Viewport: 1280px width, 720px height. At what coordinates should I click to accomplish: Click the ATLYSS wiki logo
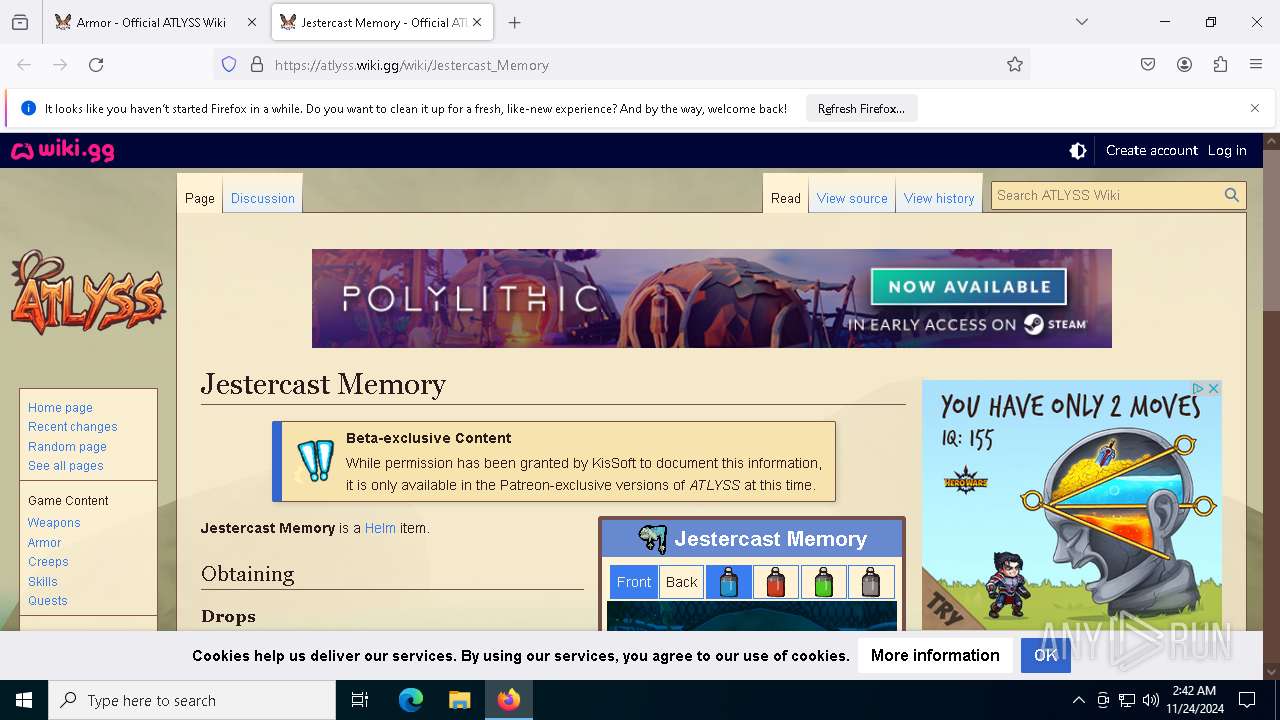click(x=88, y=292)
